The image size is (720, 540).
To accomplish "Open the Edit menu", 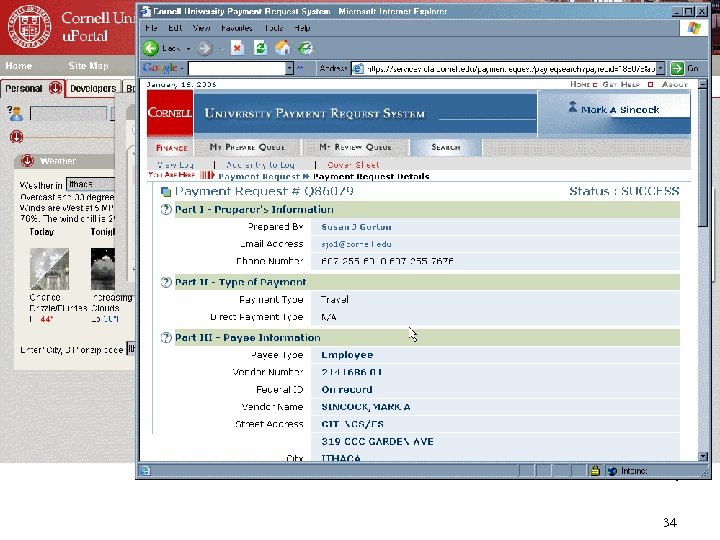I will (175, 28).
